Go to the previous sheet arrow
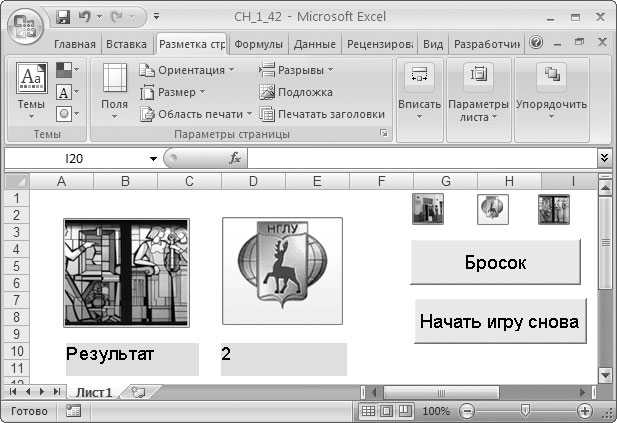This screenshot has width=617, height=423. point(28,392)
